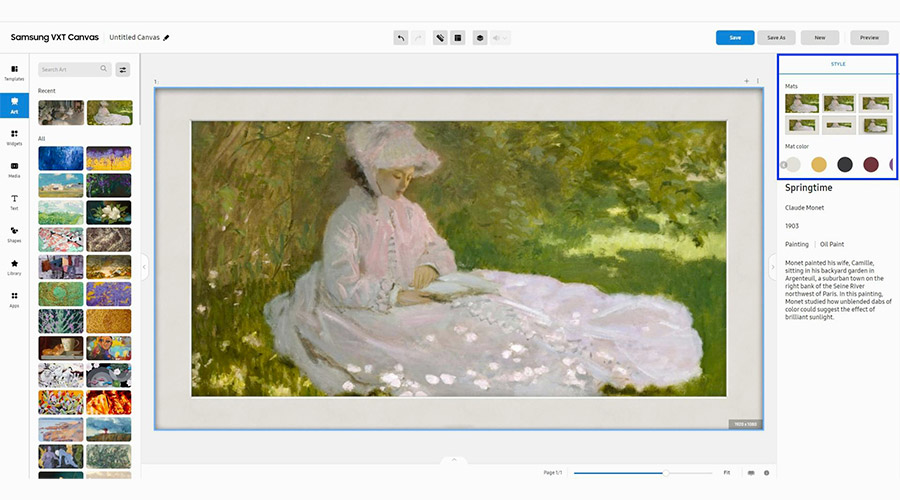Switch to the STYLE tab

click(x=838, y=64)
